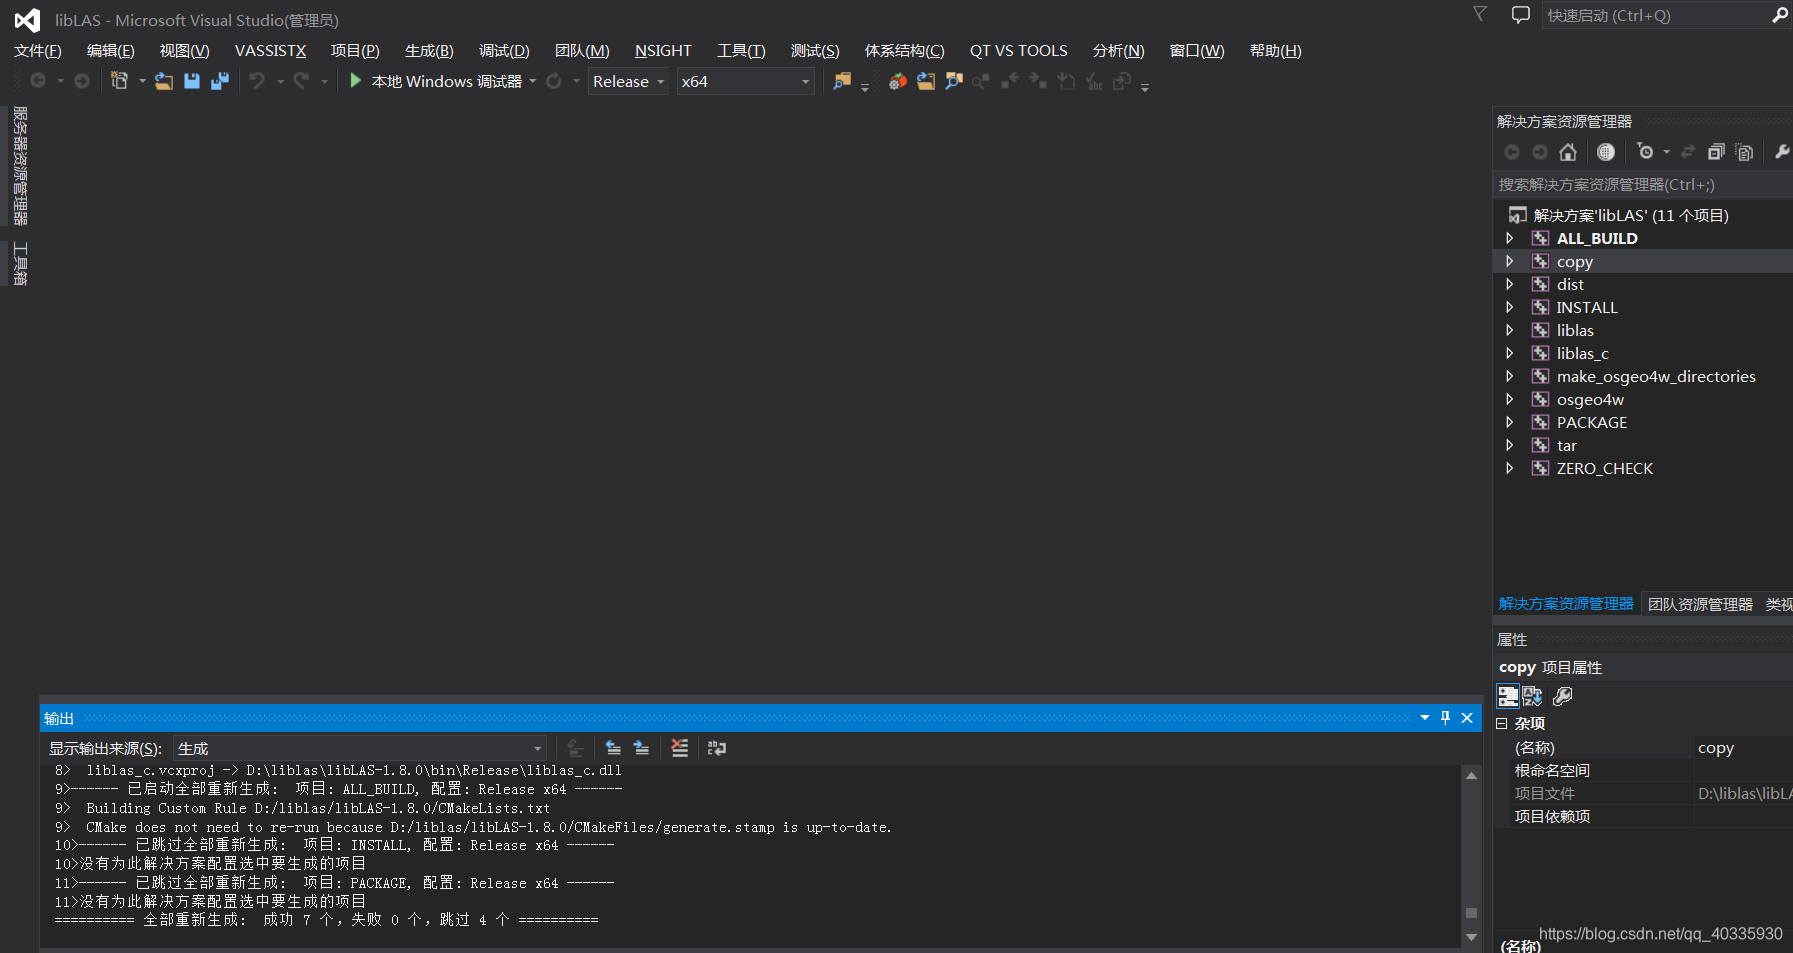Expand the ZERO_CHECK project node
The image size is (1793, 953).
tap(1510, 468)
